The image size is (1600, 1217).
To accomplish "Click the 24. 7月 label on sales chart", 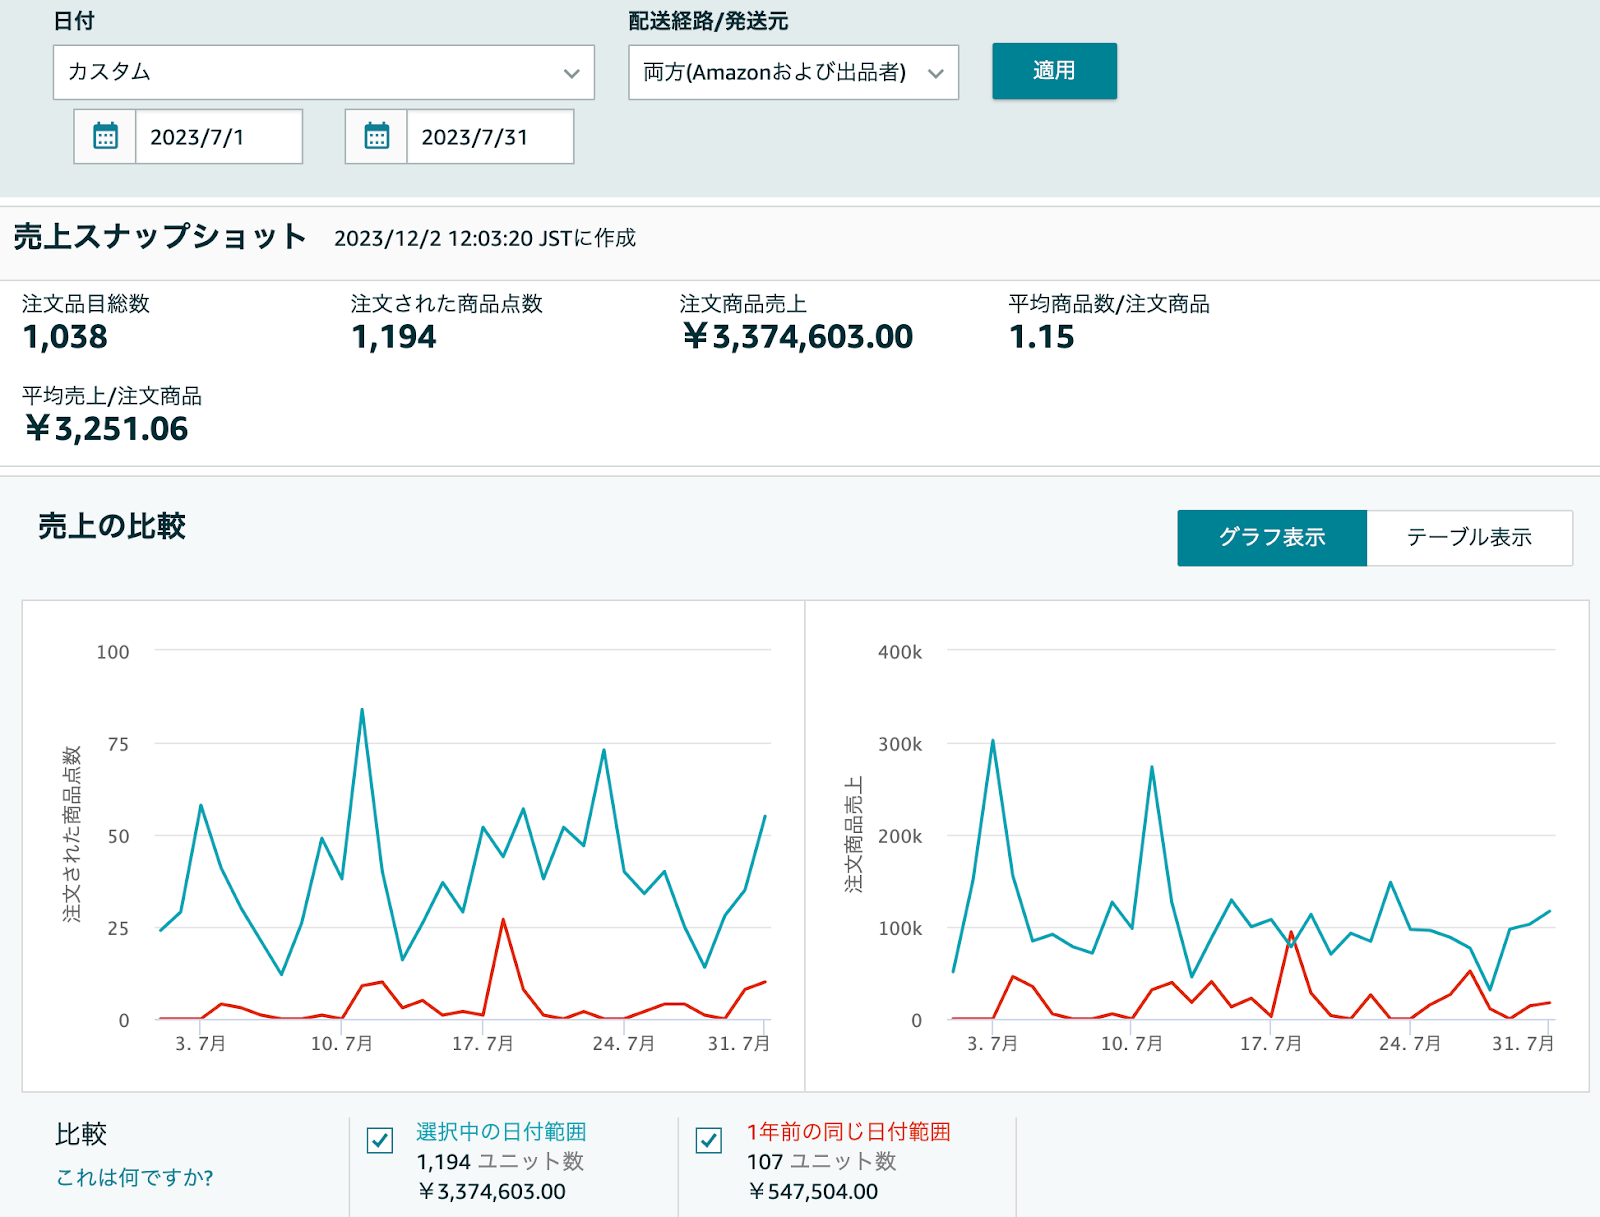I will (x=1410, y=1043).
